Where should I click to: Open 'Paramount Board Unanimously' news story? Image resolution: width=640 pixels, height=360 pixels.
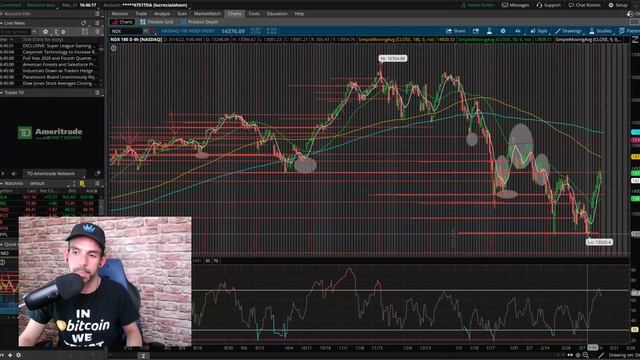pyautogui.click(x=59, y=77)
